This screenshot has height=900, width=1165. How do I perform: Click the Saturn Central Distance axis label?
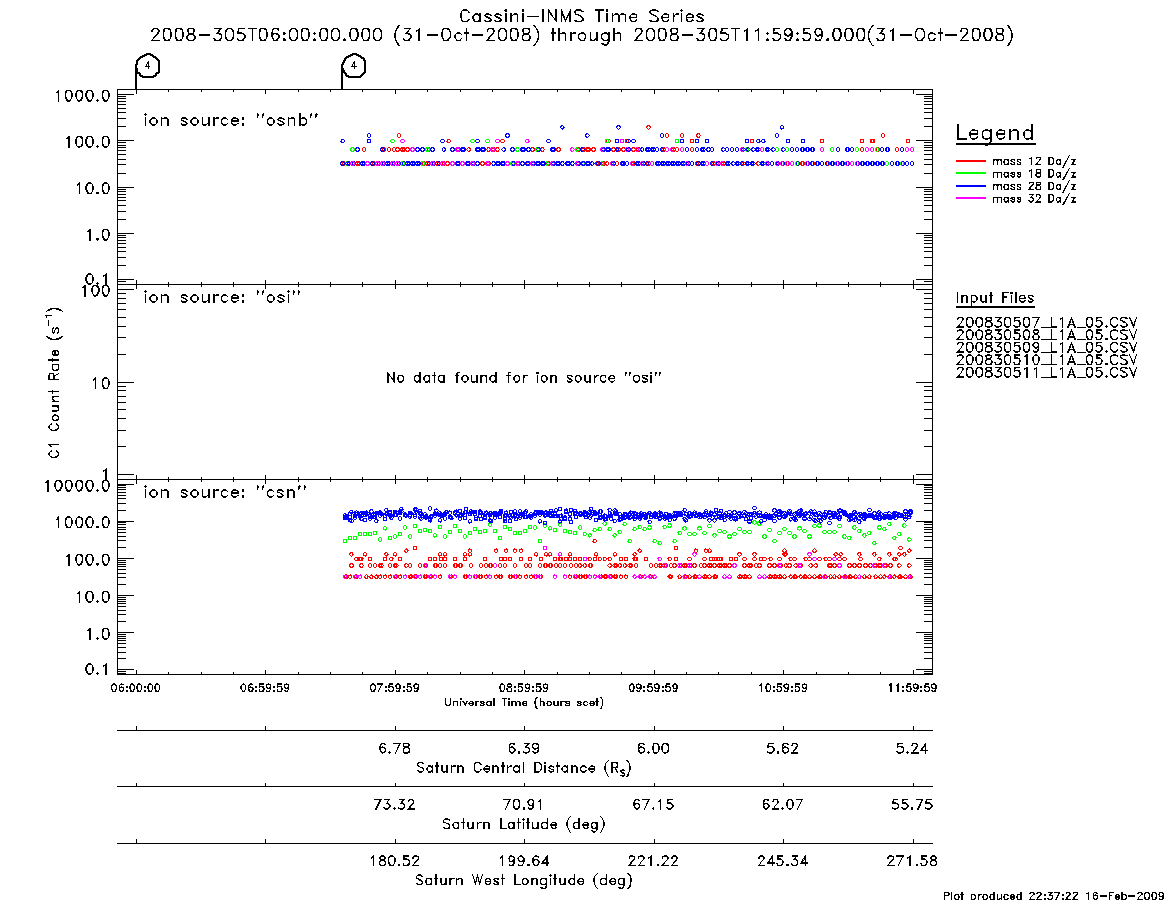(x=524, y=768)
